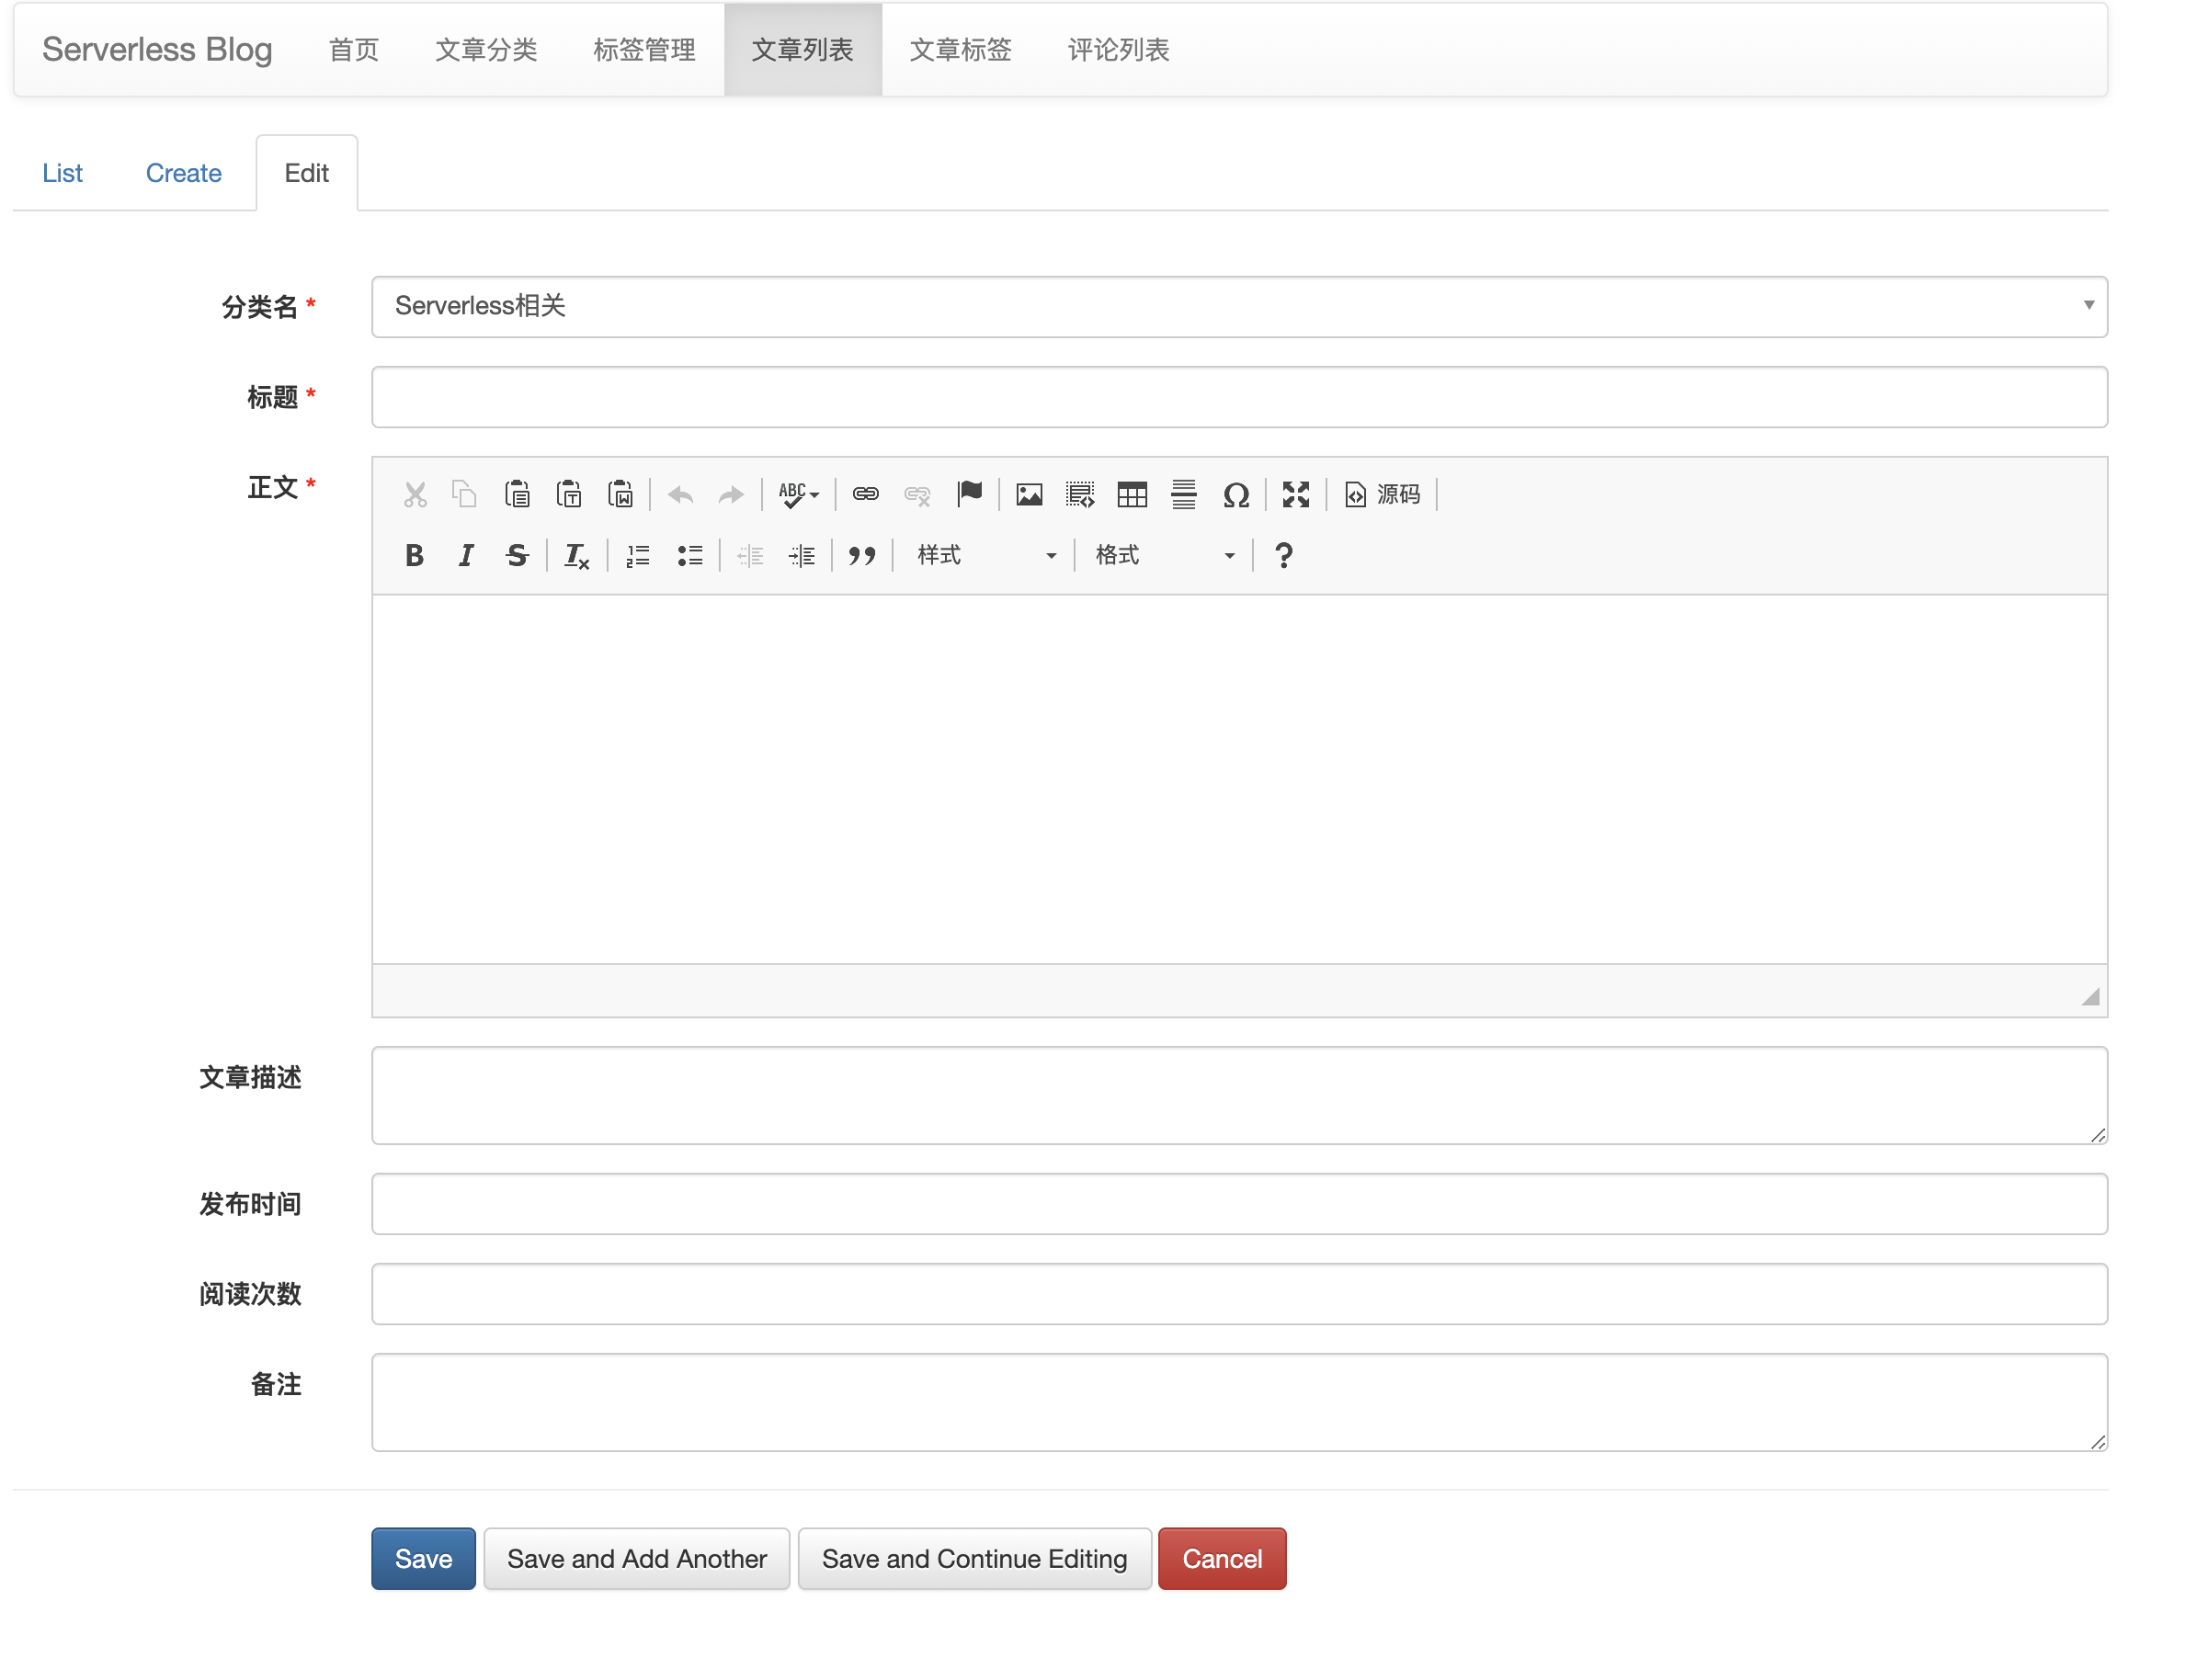Click the editor resize grip corner

pos(2091,996)
